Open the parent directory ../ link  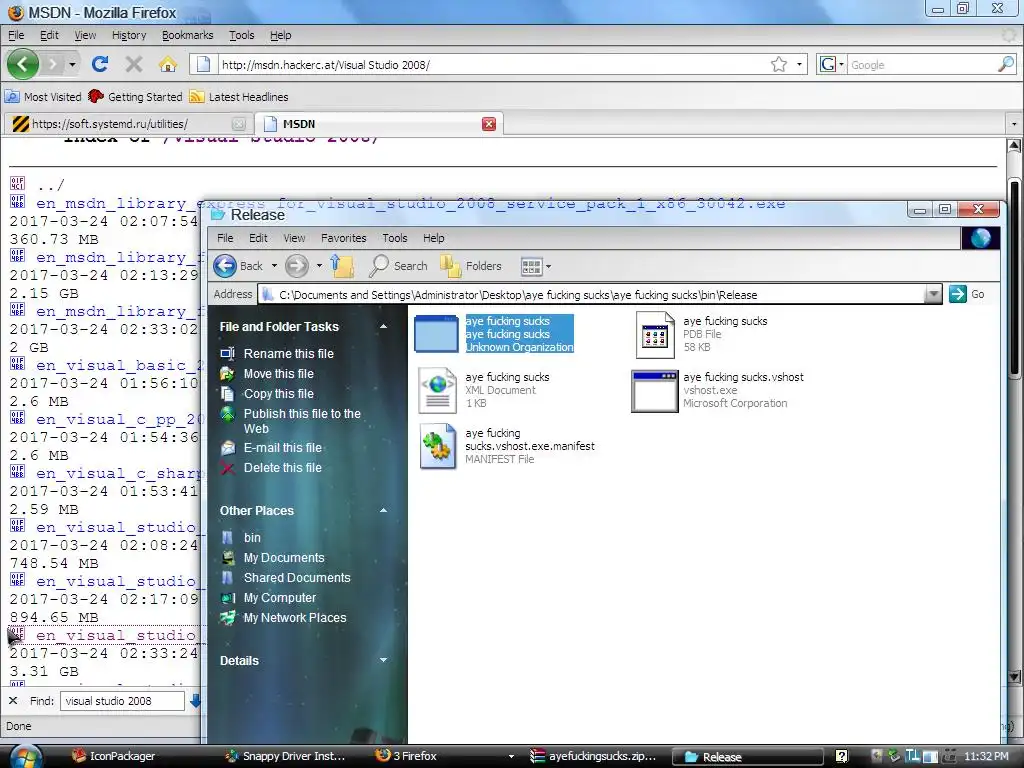coord(50,185)
